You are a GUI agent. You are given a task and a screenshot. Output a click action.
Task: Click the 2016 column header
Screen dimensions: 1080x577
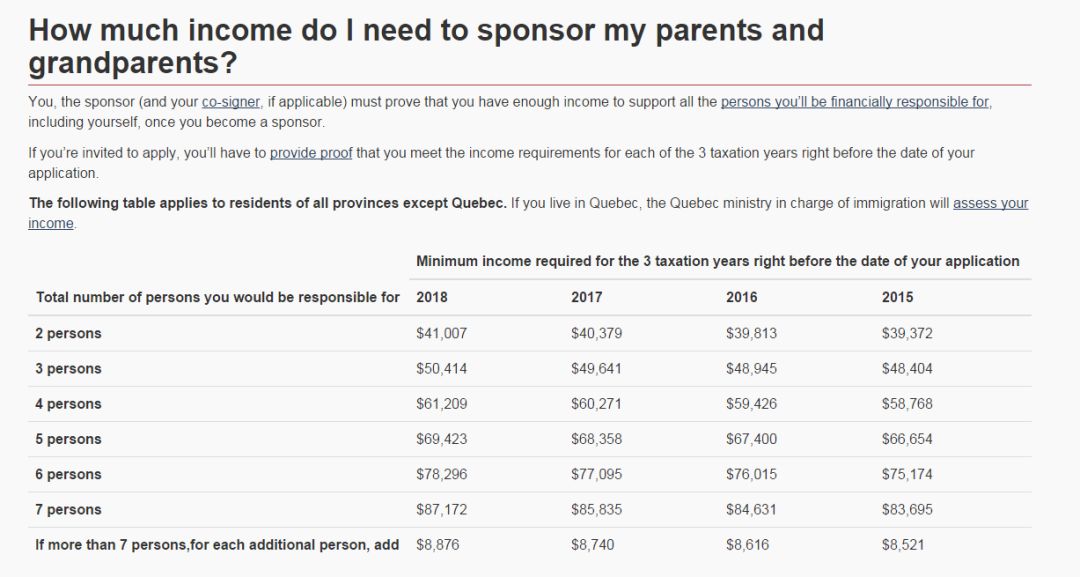click(x=741, y=297)
